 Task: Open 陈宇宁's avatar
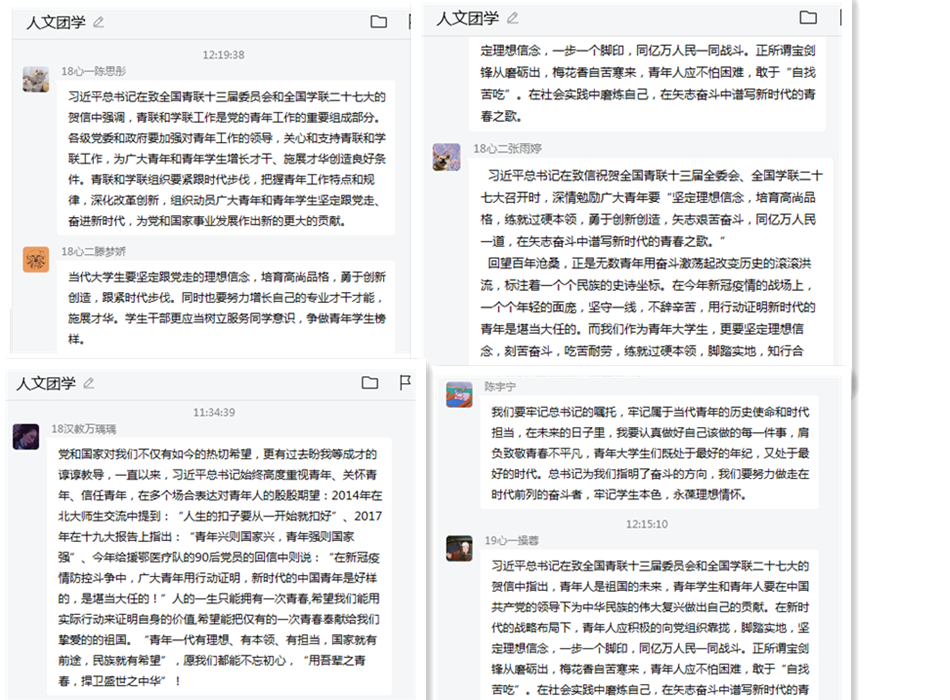point(459,394)
